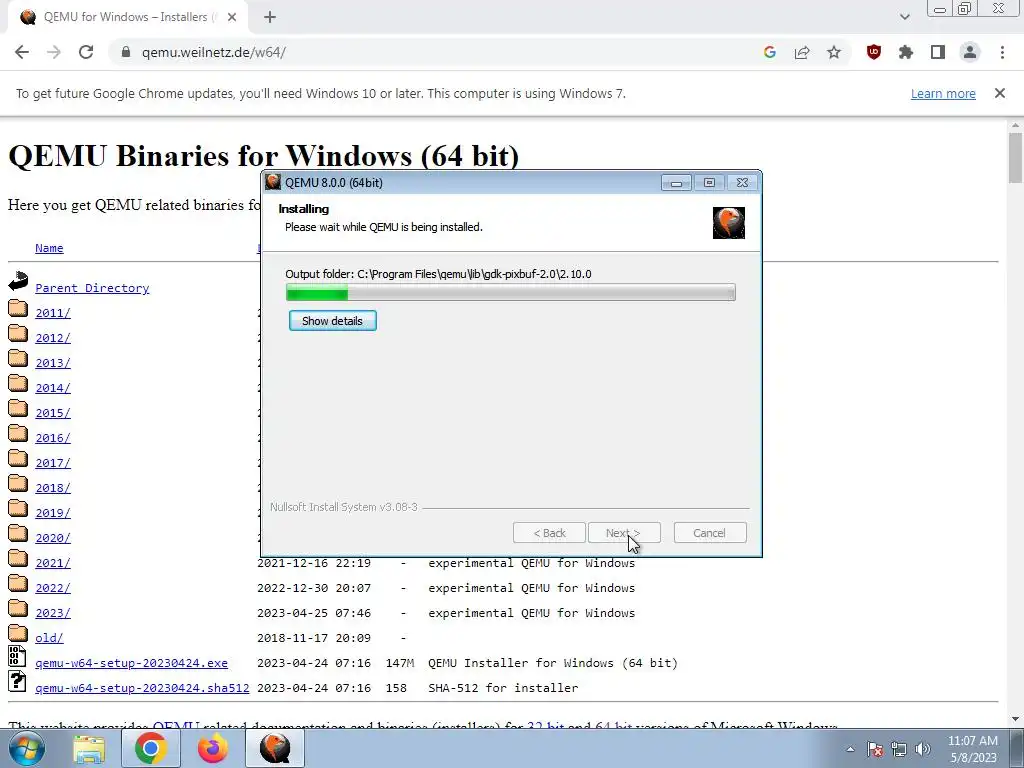Open the uBlock Origin extension icon
The height and width of the screenshot is (768, 1024).
[874, 52]
